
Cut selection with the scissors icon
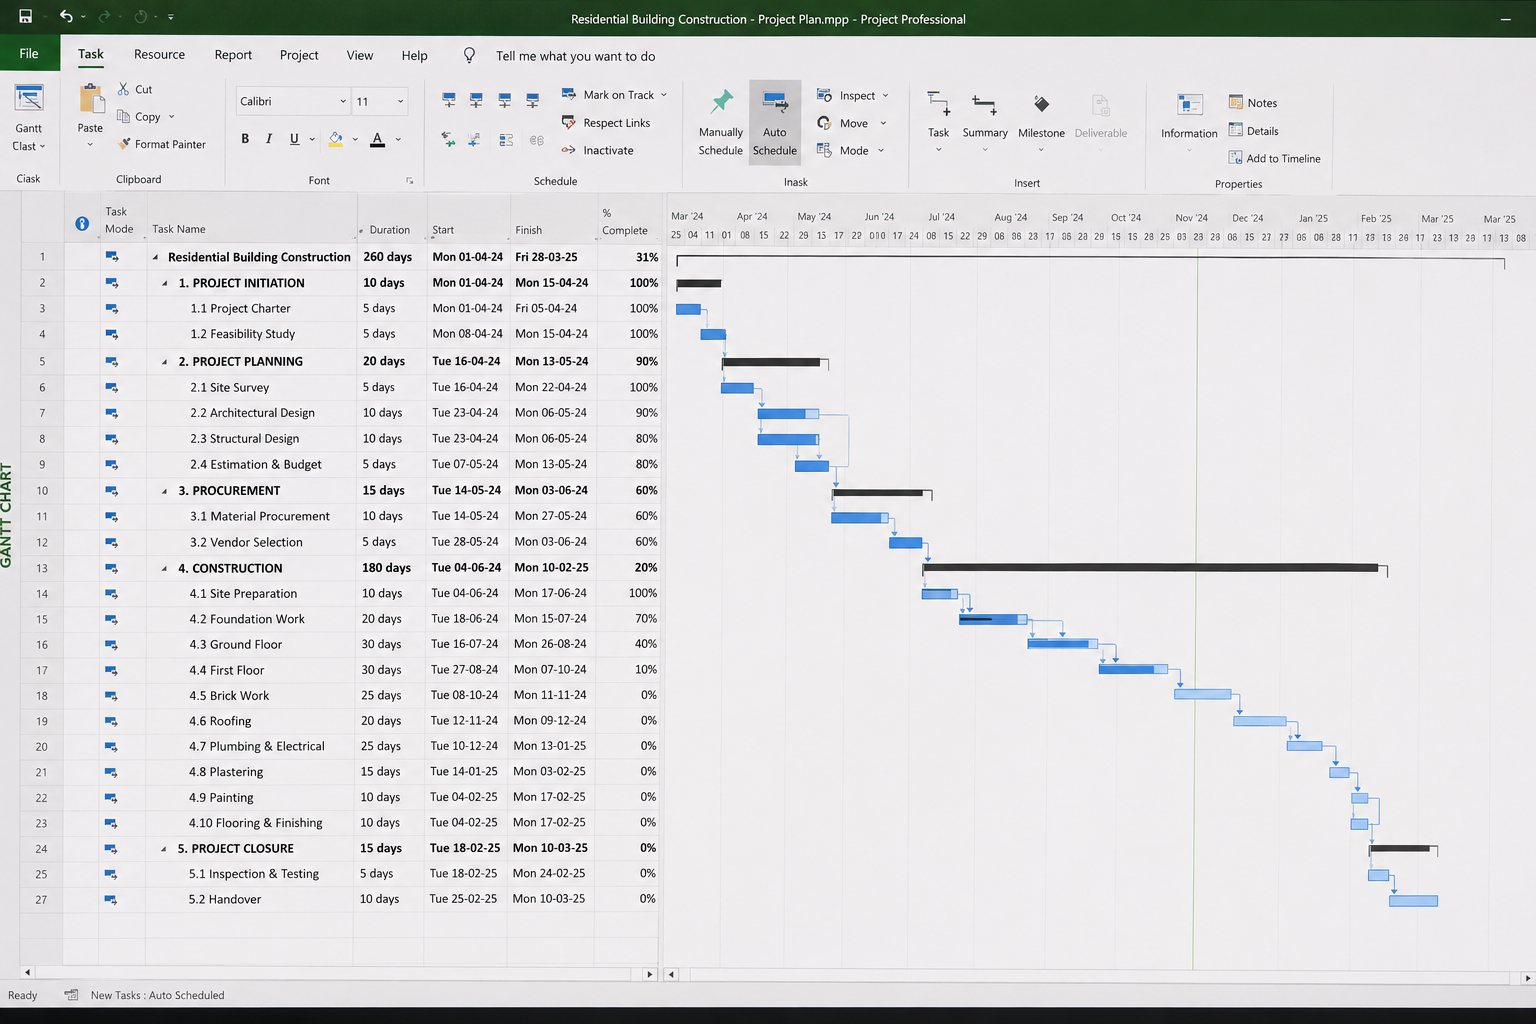pyautogui.click(x=123, y=89)
